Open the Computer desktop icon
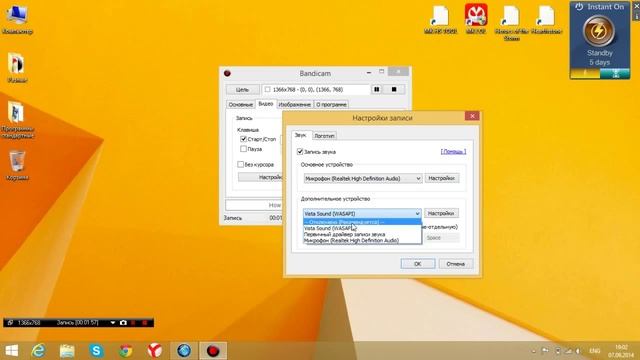Screen dimensions: 640x360 pos(17,19)
